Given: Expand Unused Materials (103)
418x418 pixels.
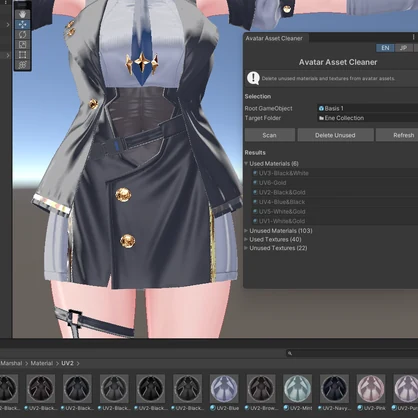Looking at the screenshot, I should [x=246, y=231].
